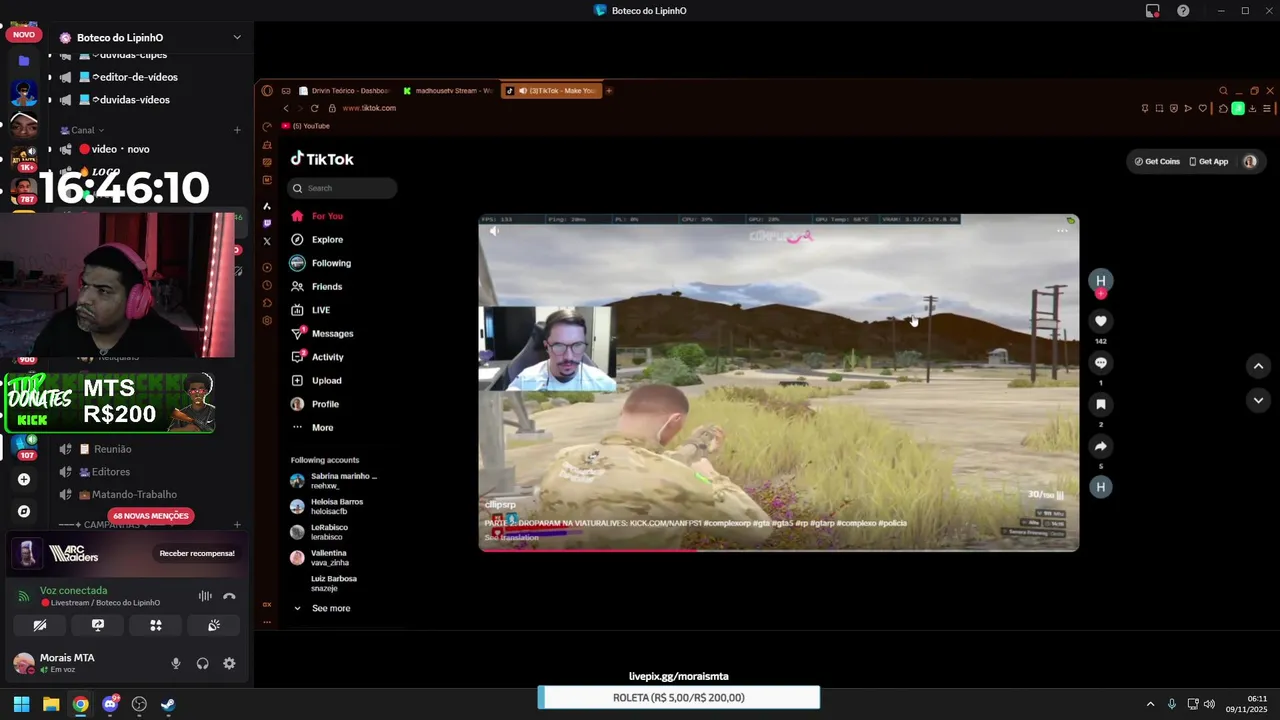Switch to the madhousetv Stream tab
1280x720 pixels.
coord(448,91)
